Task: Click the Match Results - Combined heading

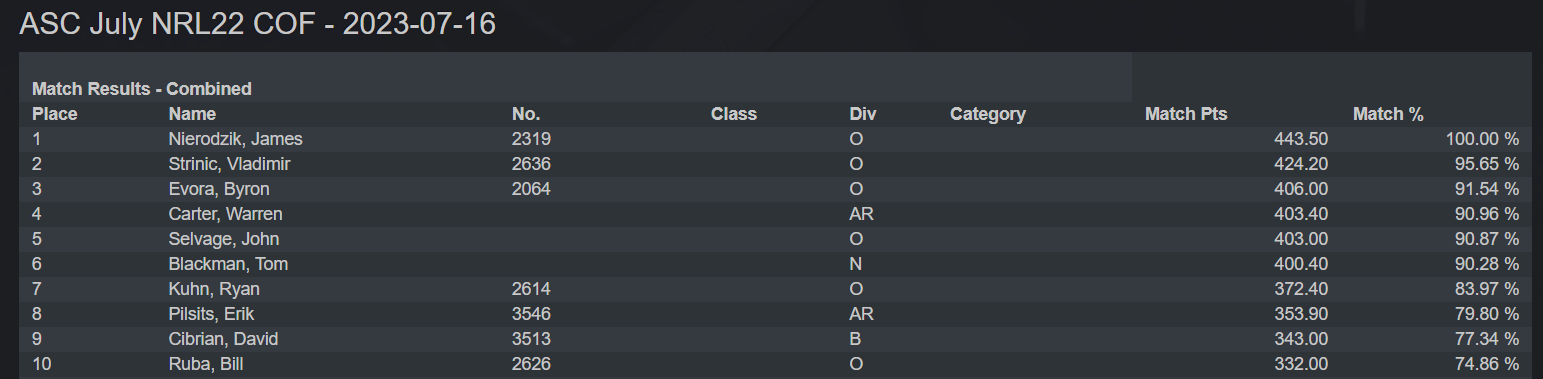Action: point(142,89)
